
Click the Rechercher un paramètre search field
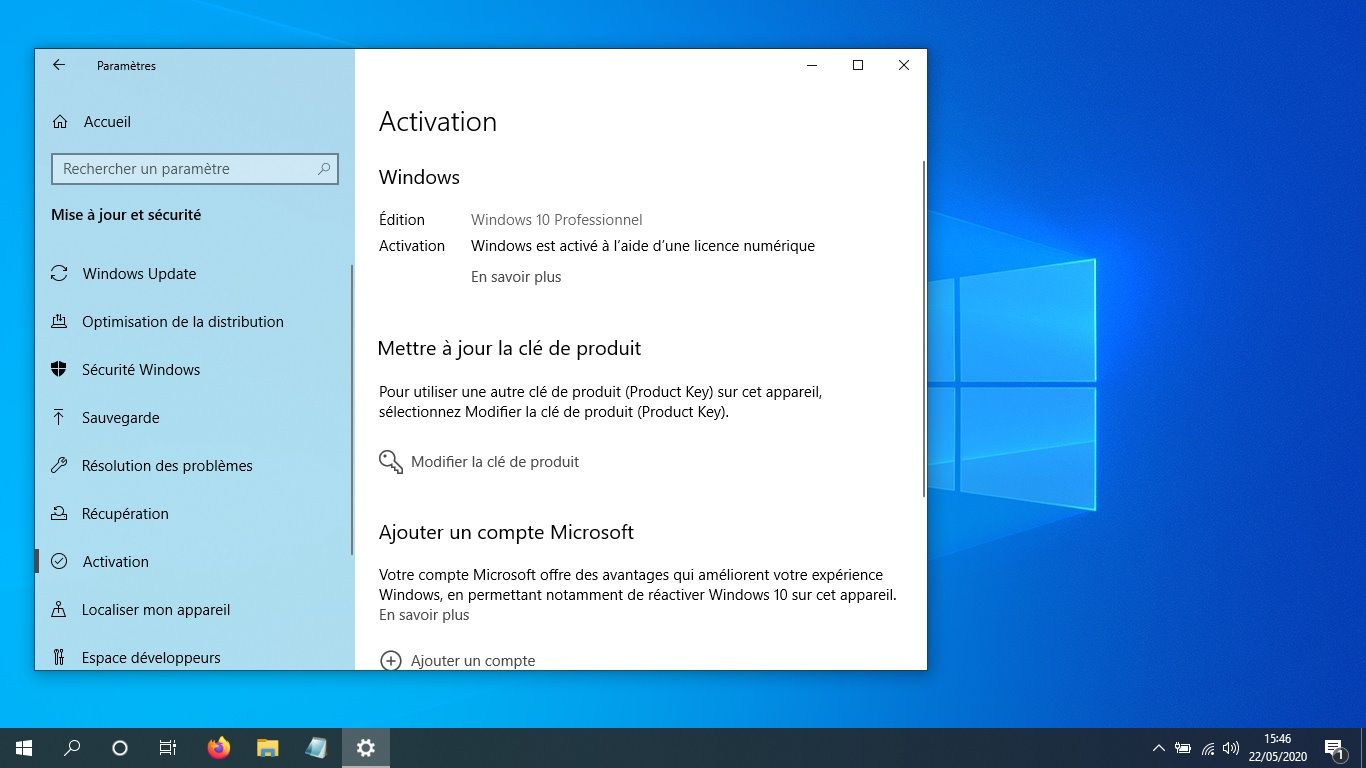(194, 169)
